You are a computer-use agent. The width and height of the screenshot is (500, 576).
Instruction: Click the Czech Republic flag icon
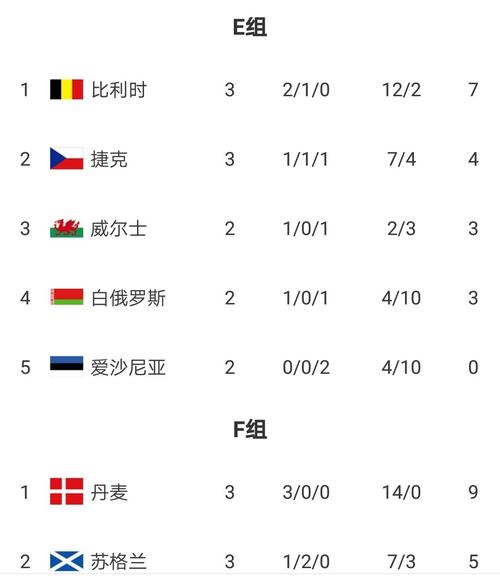click(x=66, y=158)
